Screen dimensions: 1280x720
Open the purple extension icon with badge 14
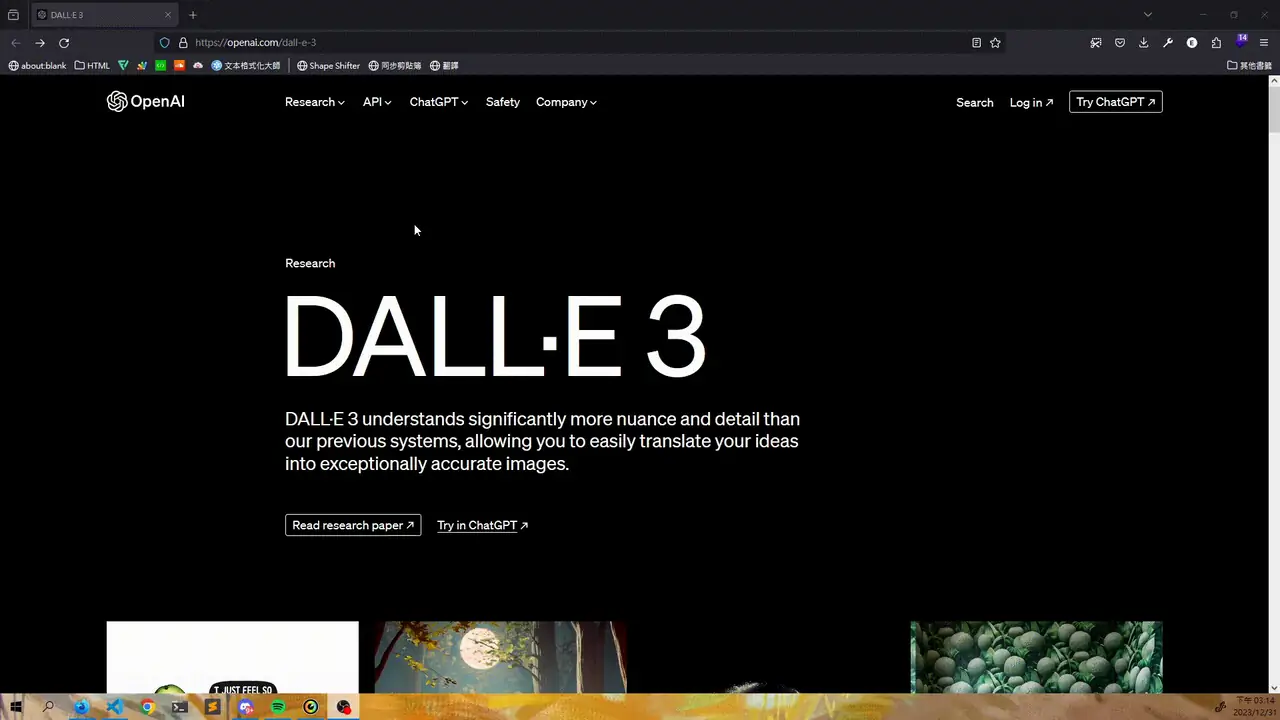(x=1241, y=41)
